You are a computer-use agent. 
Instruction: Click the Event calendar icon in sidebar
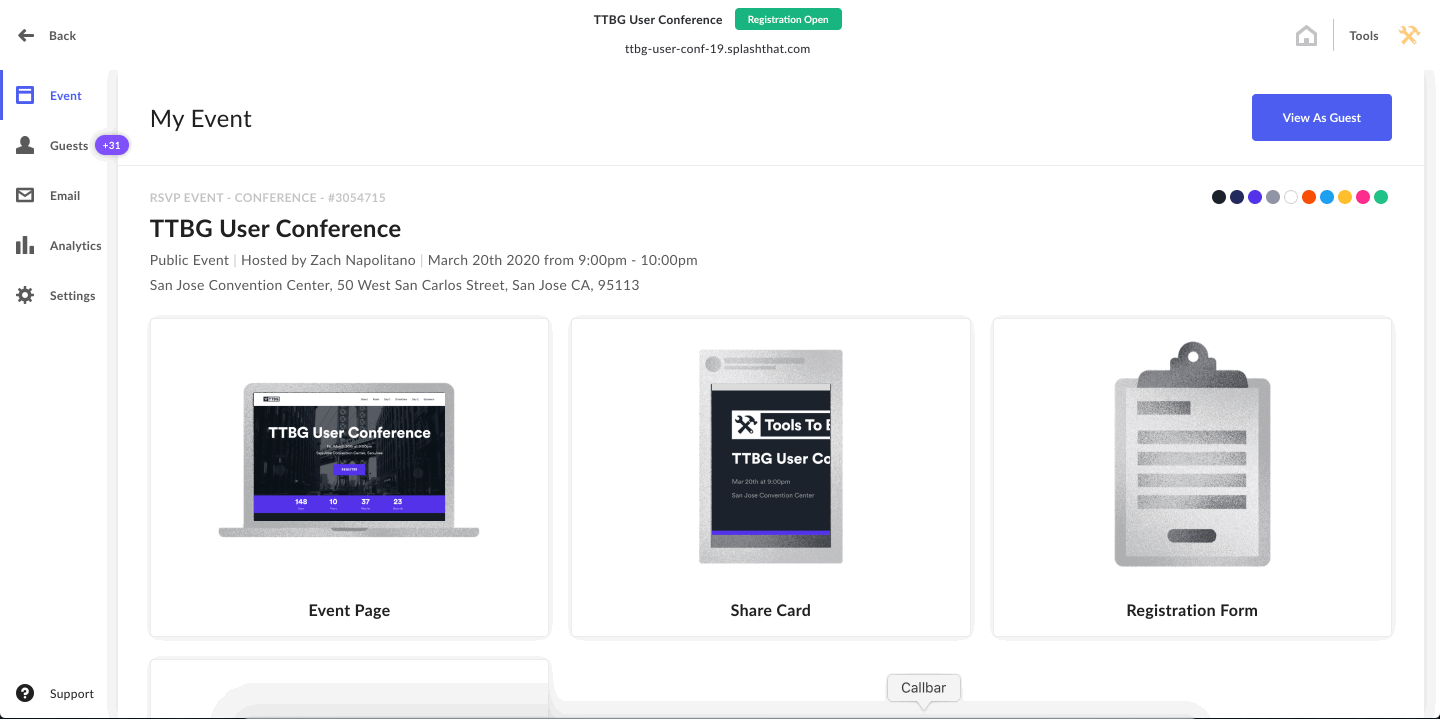(26, 96)
